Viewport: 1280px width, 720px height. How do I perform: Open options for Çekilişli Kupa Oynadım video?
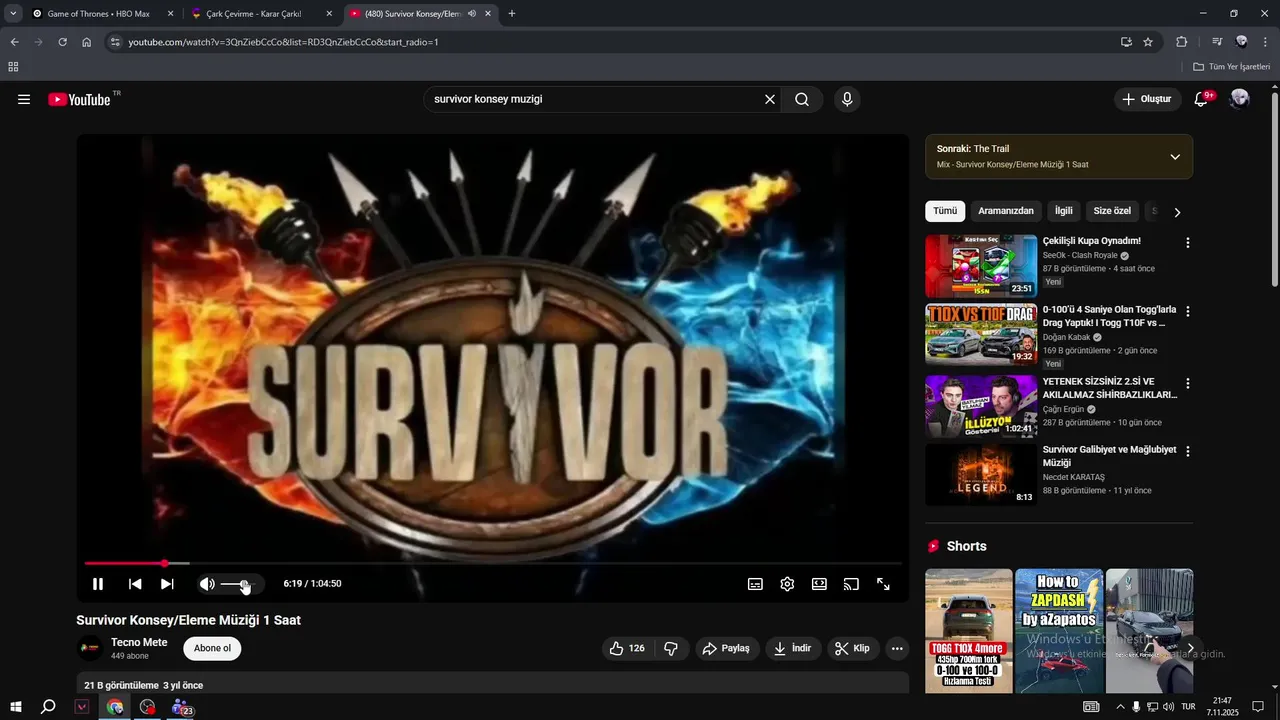[1188, 243]
